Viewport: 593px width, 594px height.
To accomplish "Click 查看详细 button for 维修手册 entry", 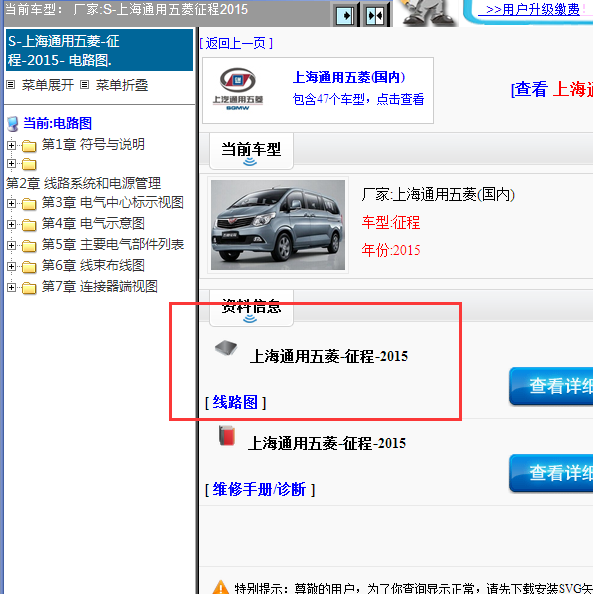I will [551, 474].
